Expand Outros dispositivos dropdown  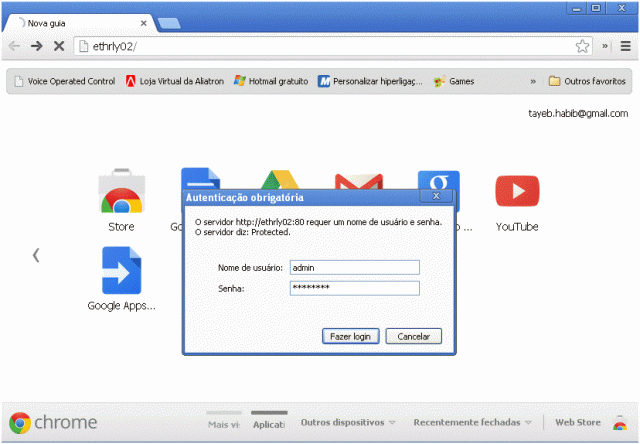[348, 423]
